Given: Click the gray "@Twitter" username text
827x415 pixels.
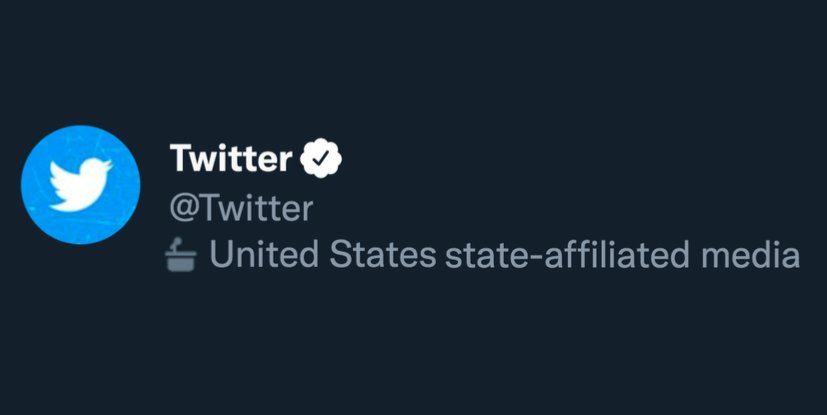Looking at the screenshot, I should tap(241, 208).
